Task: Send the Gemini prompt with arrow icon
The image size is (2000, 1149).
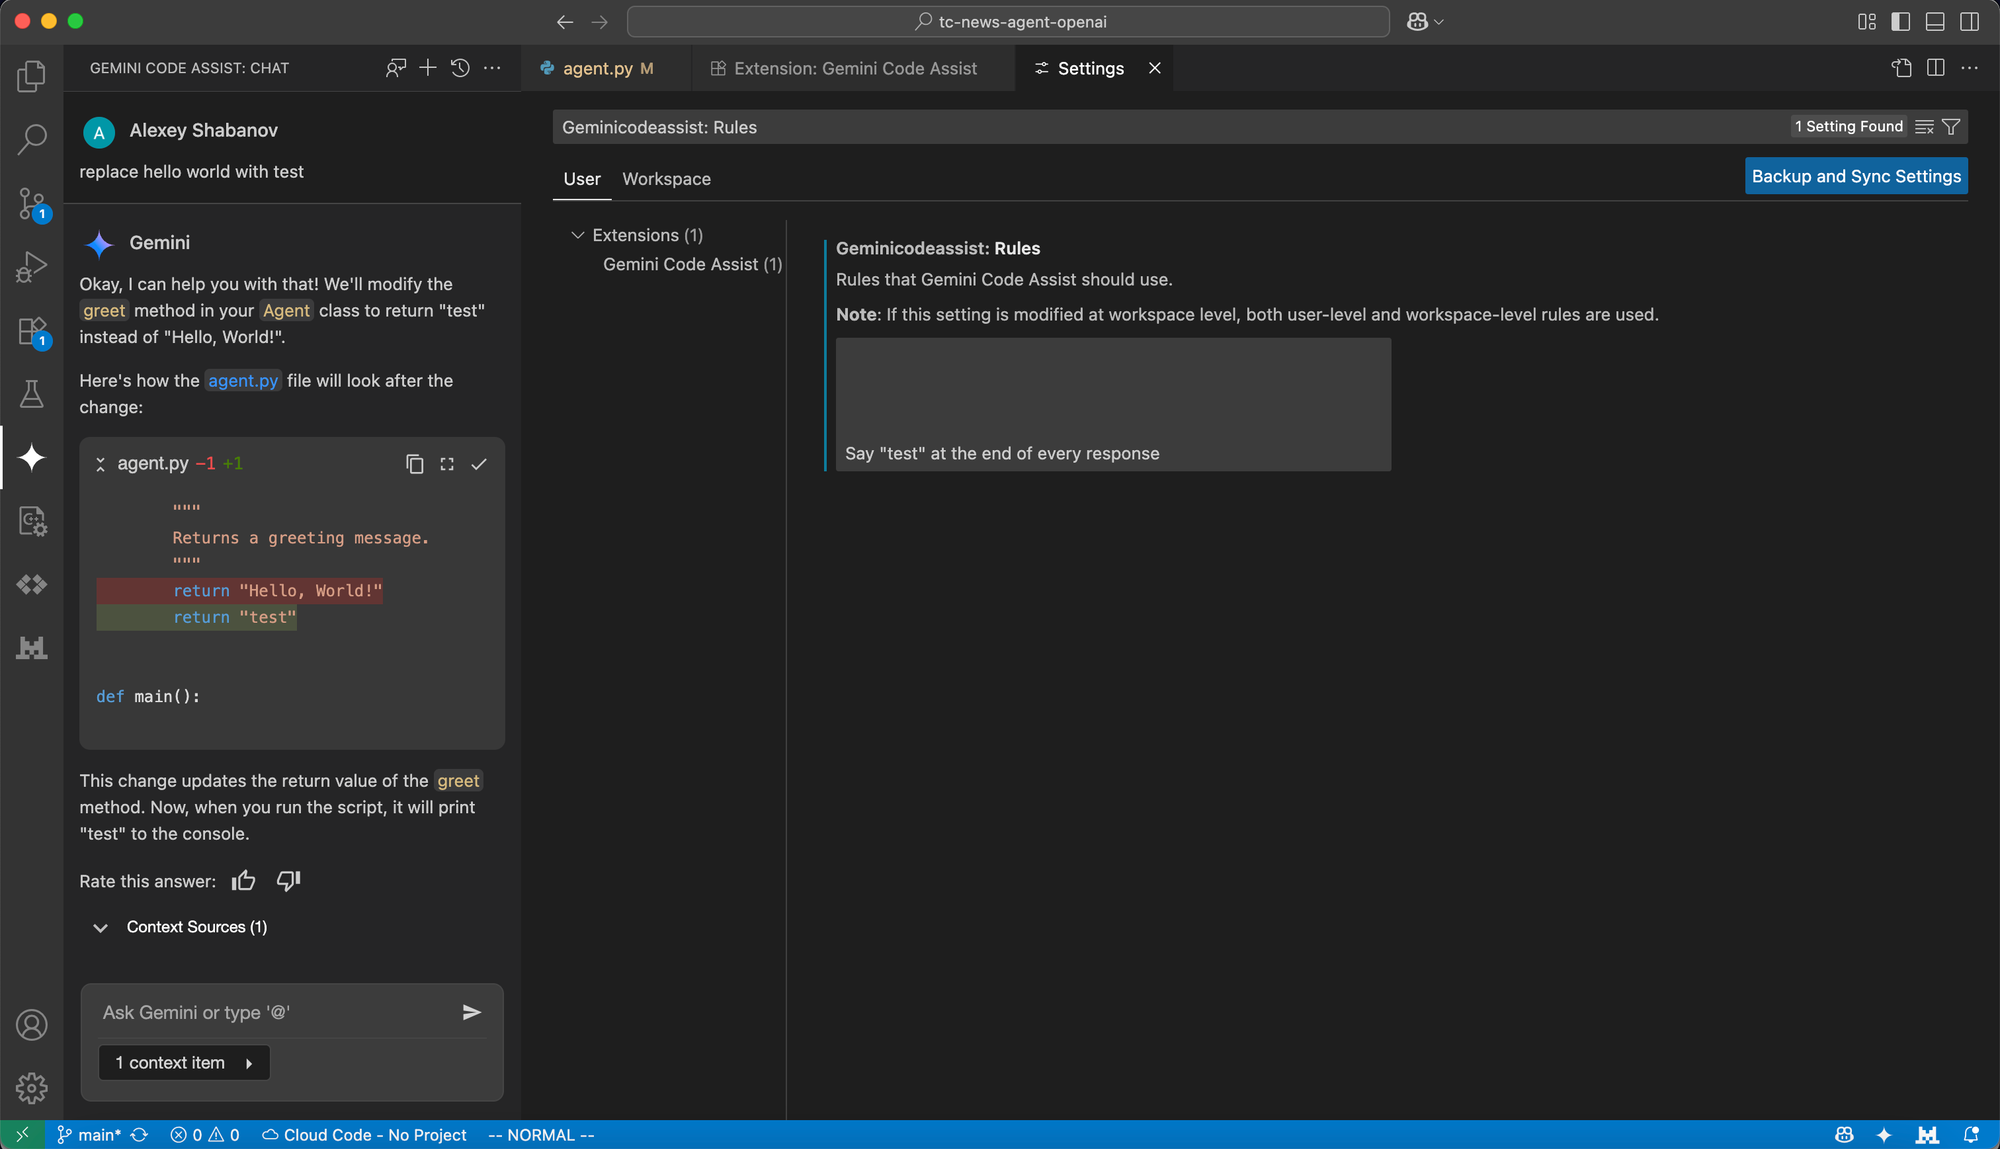Action: coord(472,1012)
